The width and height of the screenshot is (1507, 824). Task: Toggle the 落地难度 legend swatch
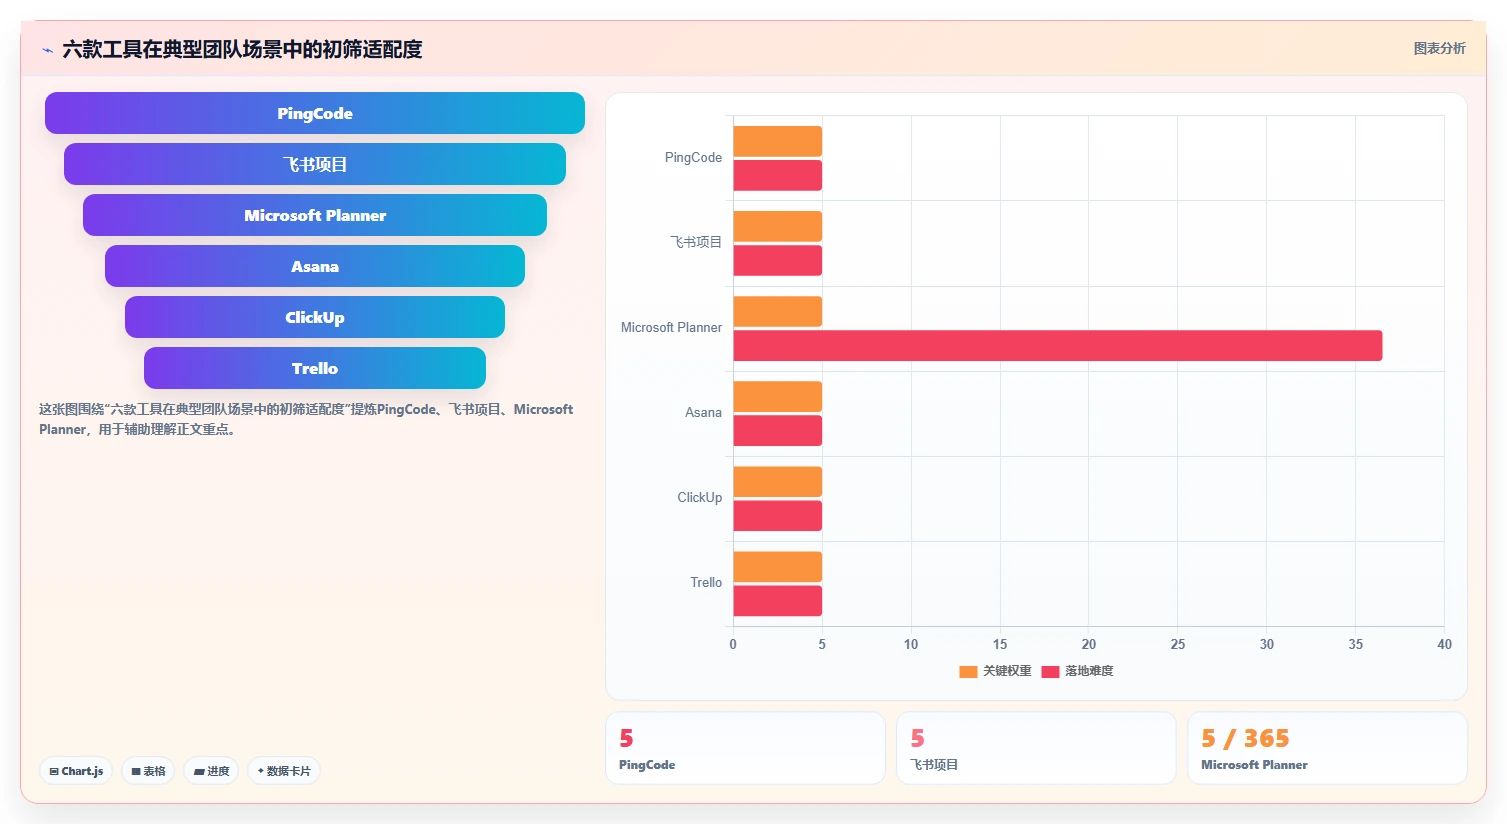pos(1050,671)
